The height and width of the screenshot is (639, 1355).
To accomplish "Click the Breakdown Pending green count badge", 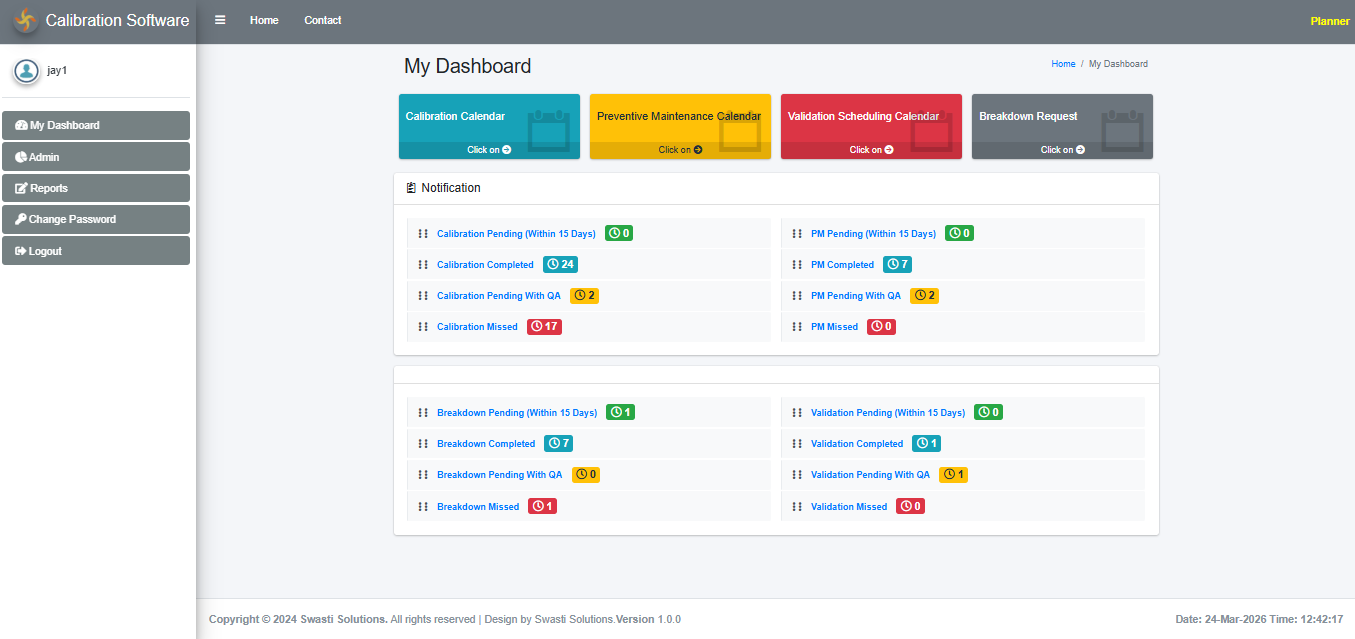I will tap(620, 413).
